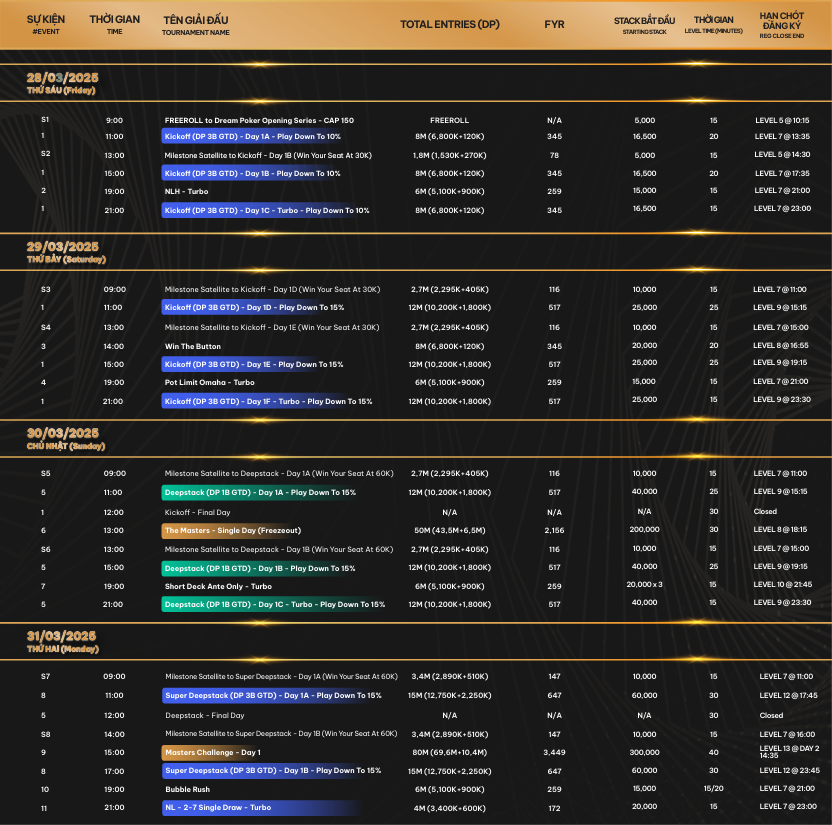Open Super Deepstack Day 1B highlighted entry
832x825 pixels.
(x=273, y=770)
